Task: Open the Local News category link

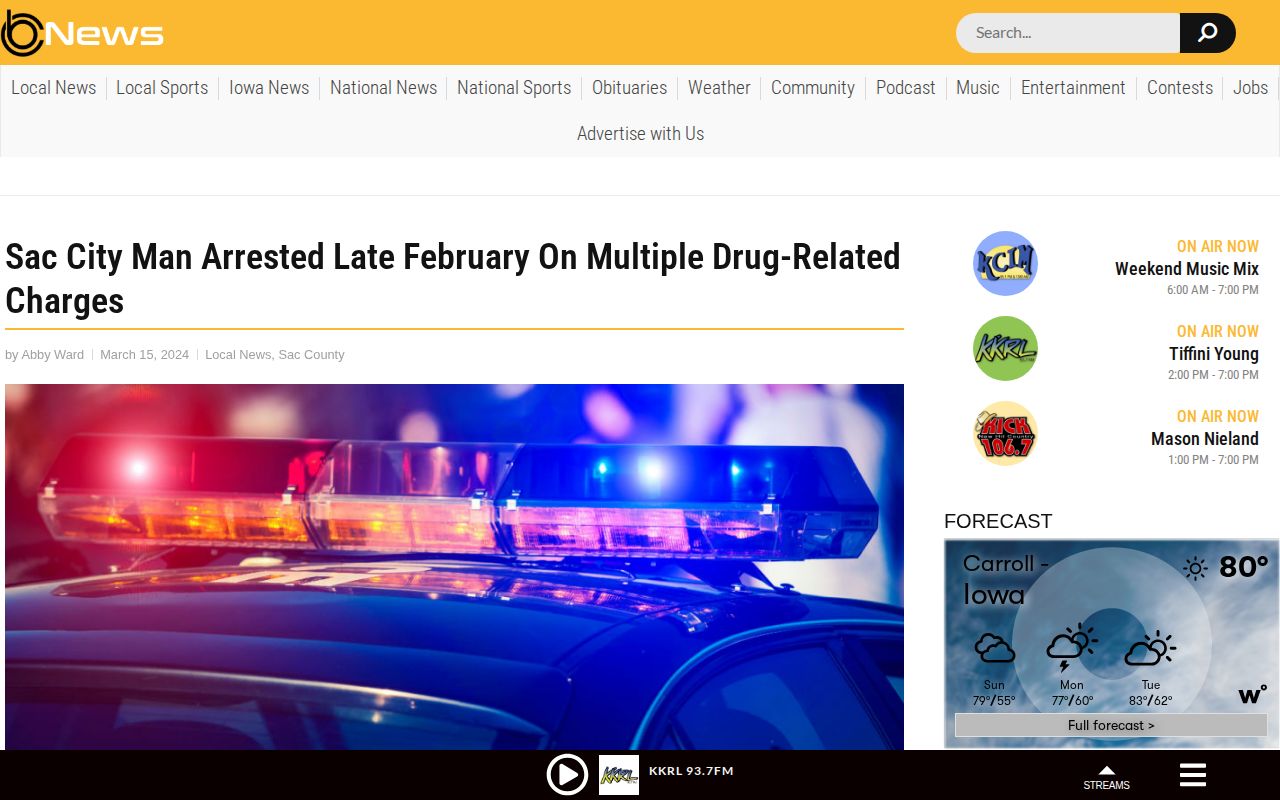Action: pyautogui.click(x=238, y=355)
